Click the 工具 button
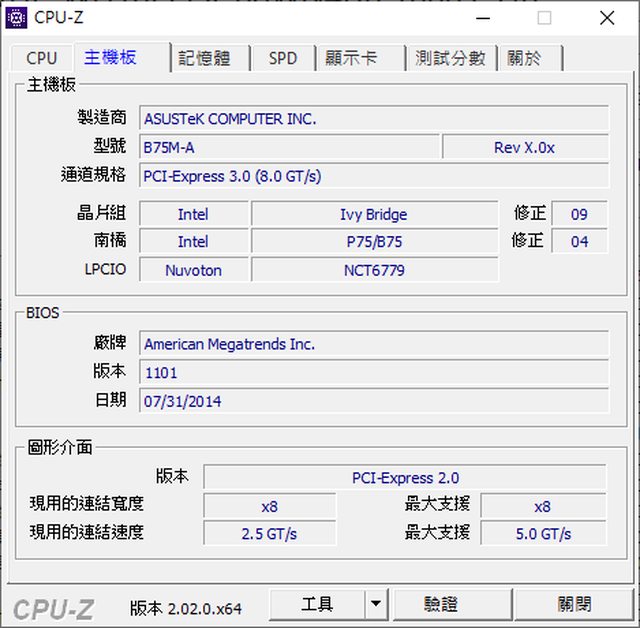 317,604
